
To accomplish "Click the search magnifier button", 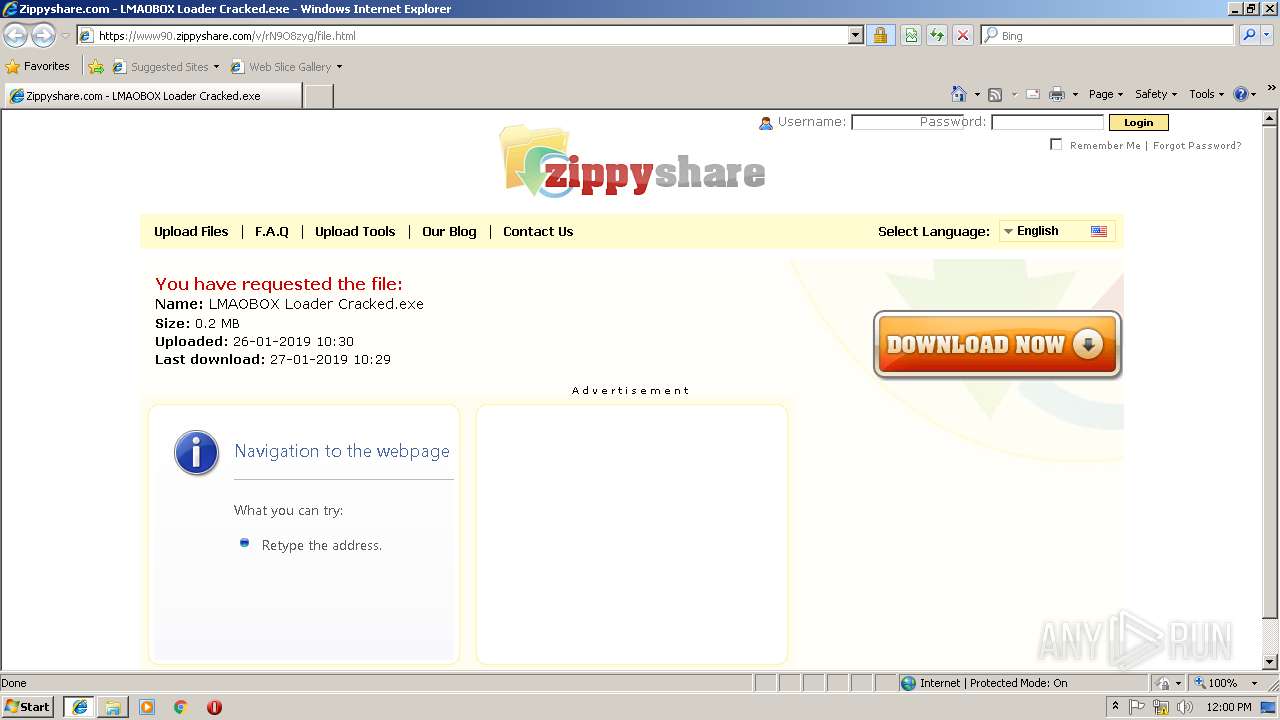I will (x=1248, y=36).
